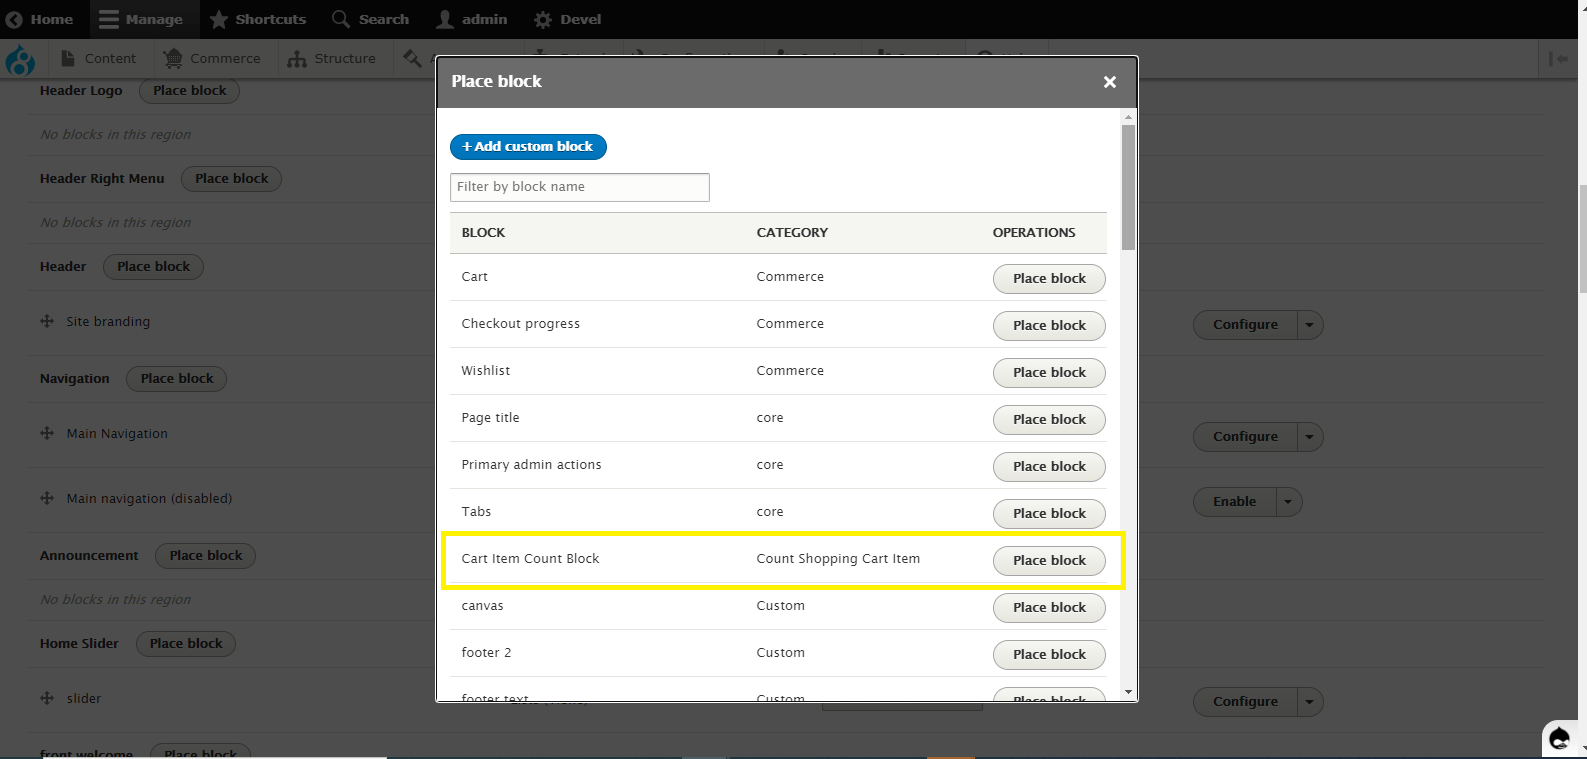Open the Content admin menu item

pyautogui.click(x=98, y=58)
